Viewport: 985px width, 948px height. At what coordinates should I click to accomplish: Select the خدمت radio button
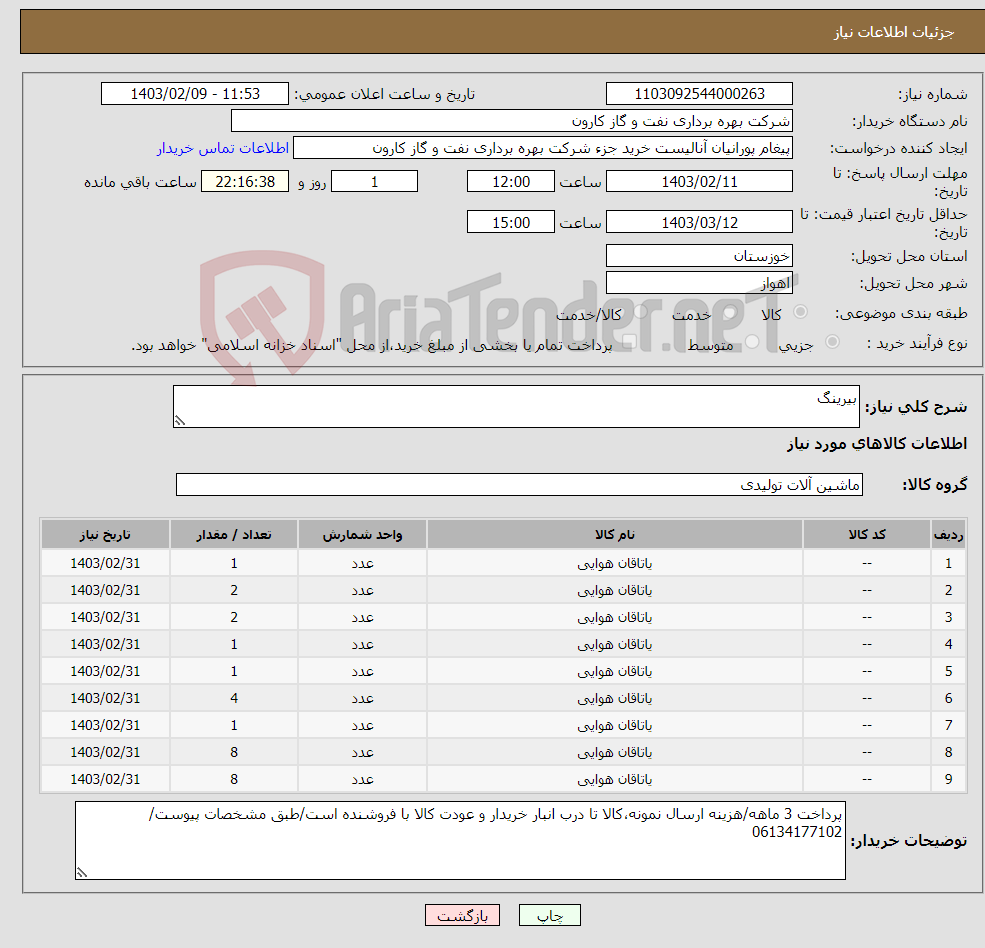[x=730, y=312]
